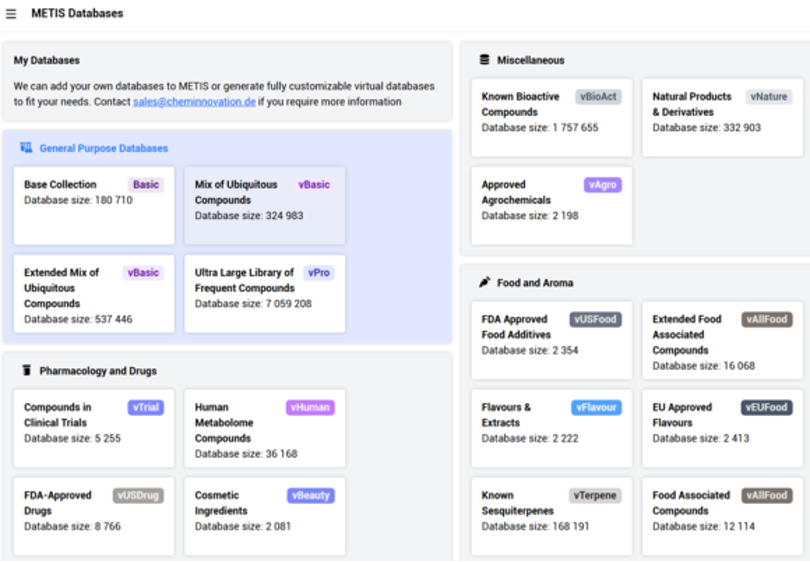Click the Food and Aroma carrot icon
The width and height of the screenshot is (810, 562).
coord(485,283)
